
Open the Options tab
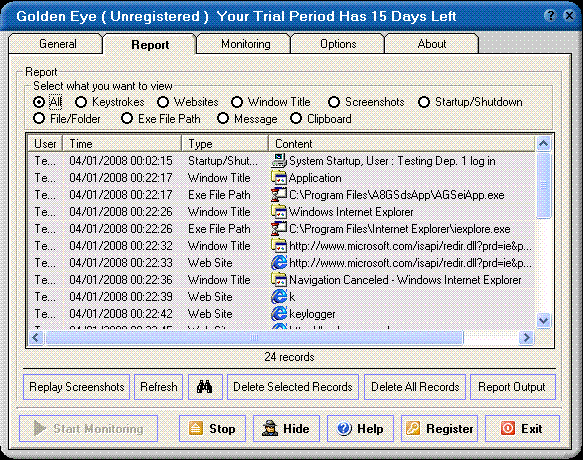click(x=338, y=44)
